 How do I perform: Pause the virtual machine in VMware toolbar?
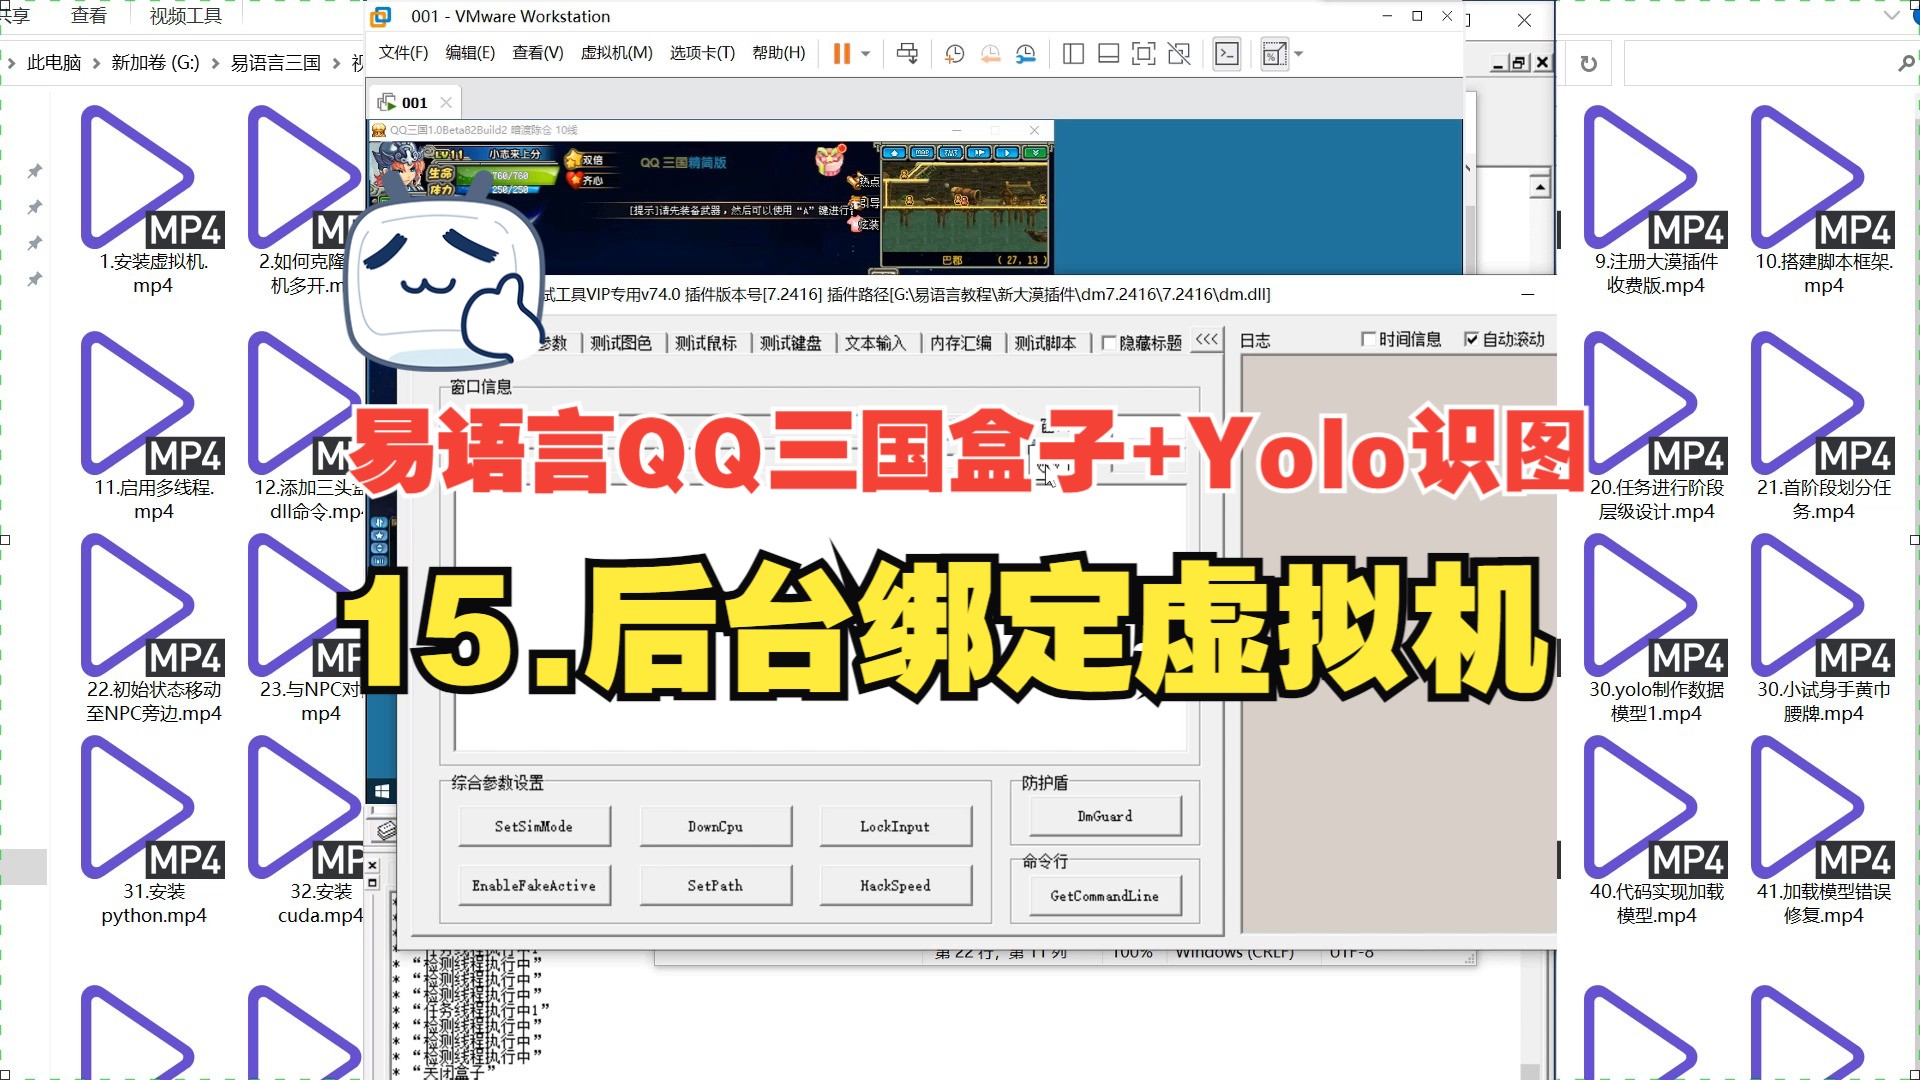coord(841,53)
